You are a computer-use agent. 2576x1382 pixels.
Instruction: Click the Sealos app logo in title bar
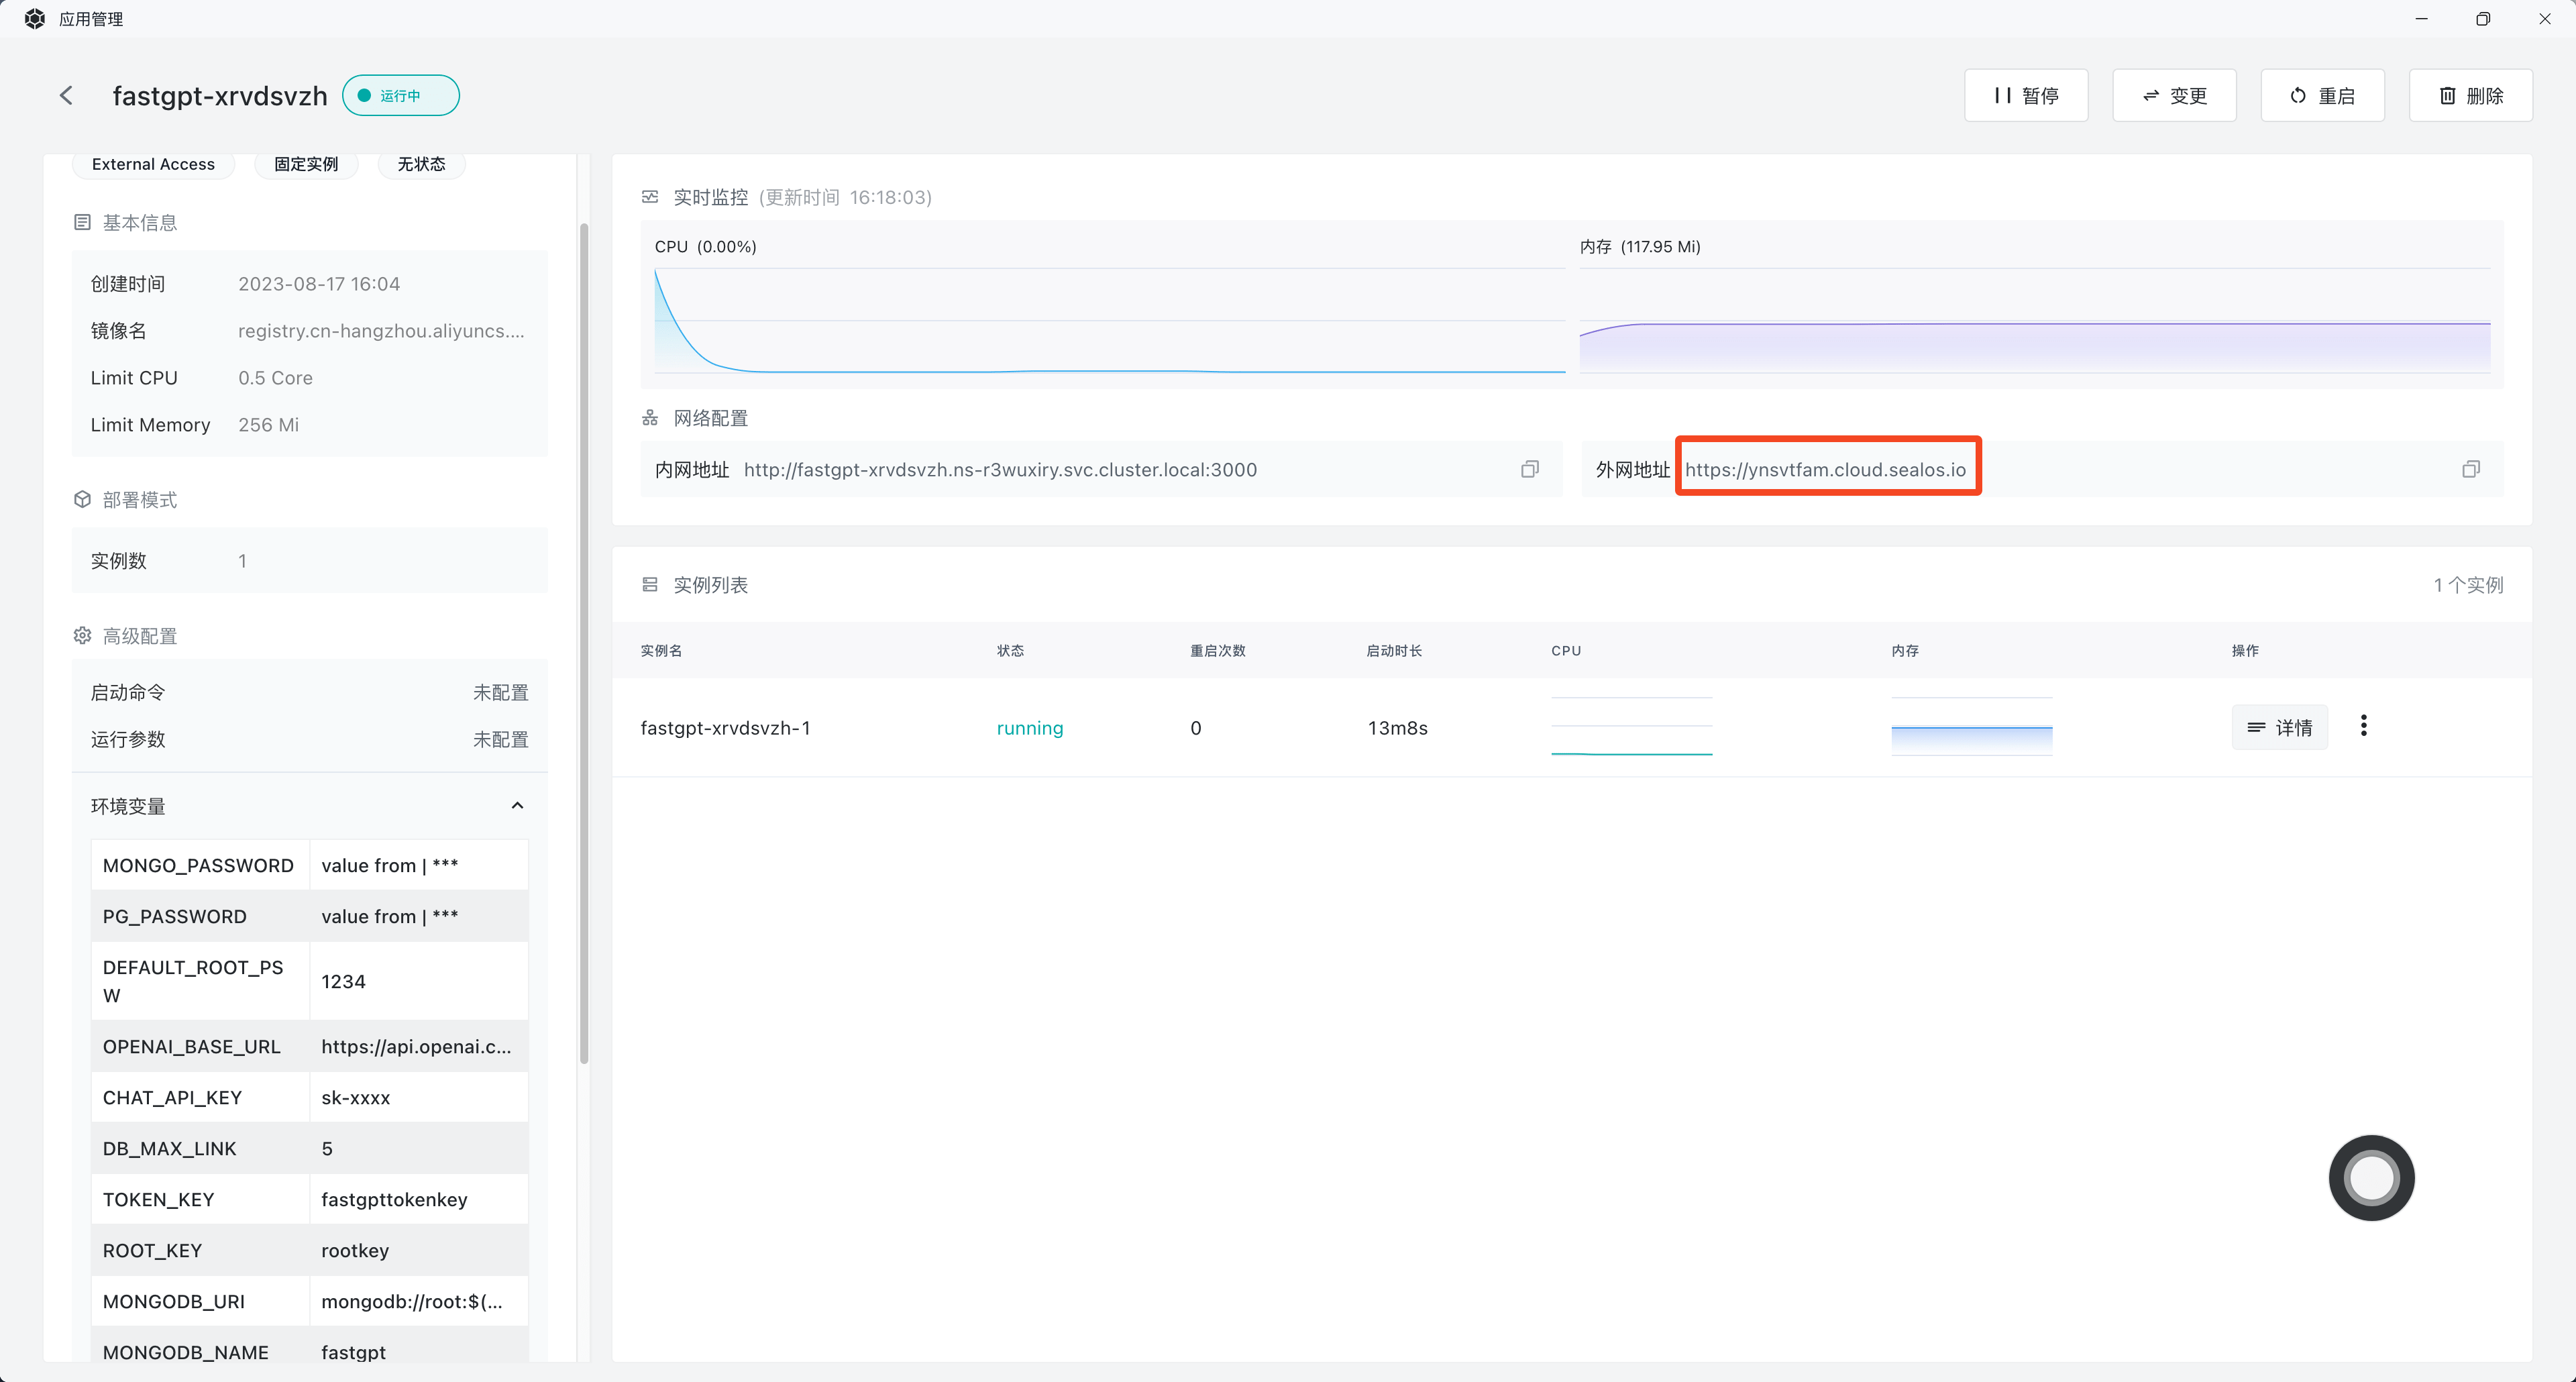tap(34, 18)
